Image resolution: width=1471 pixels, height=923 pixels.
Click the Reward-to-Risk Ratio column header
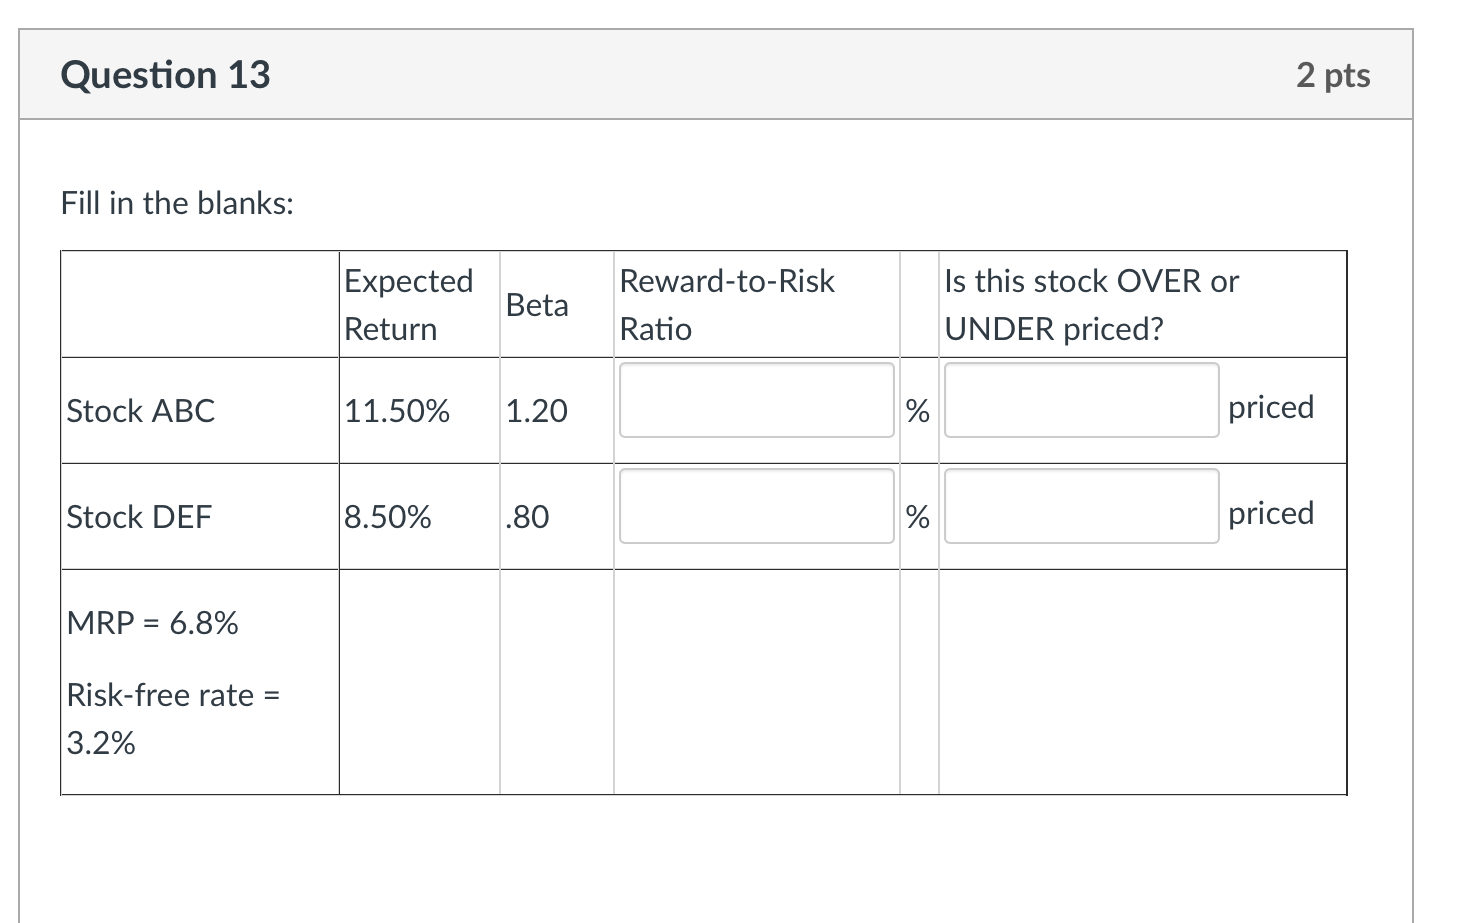(727, 304)
